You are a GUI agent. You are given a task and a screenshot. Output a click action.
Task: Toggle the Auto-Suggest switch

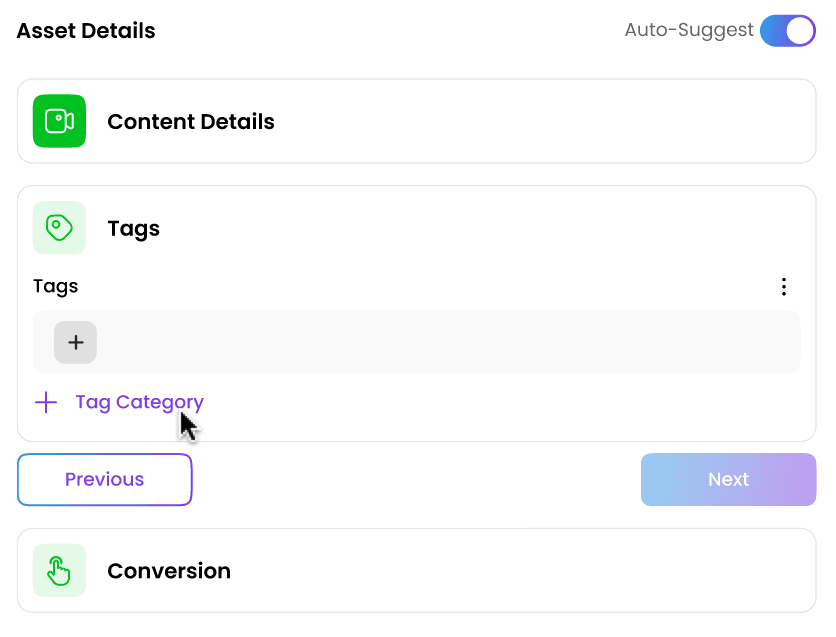[x=787, y=30]
